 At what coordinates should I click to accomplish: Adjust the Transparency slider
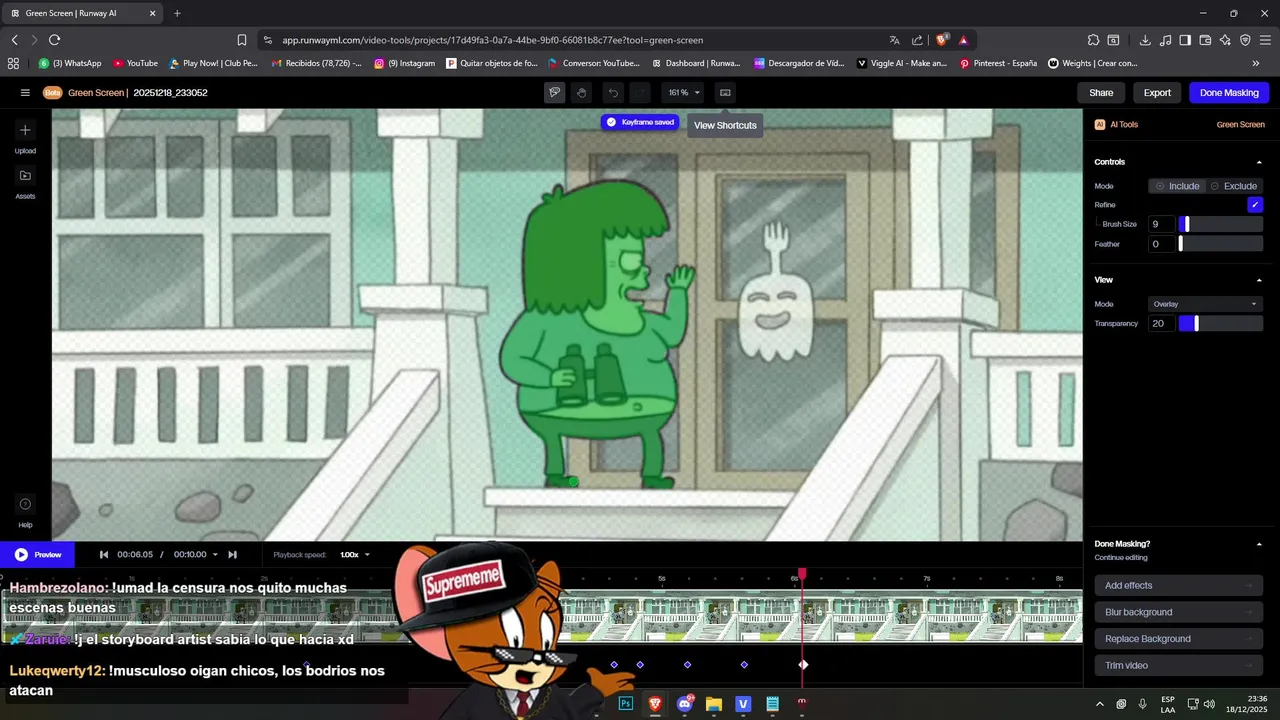[1221, 324]
